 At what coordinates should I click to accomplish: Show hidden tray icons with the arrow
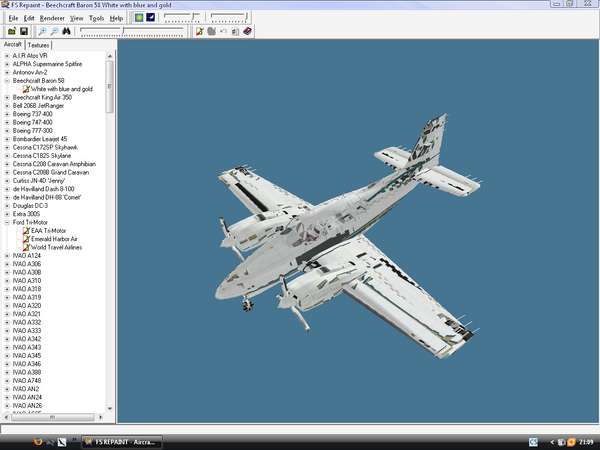(x=552, y=442)
